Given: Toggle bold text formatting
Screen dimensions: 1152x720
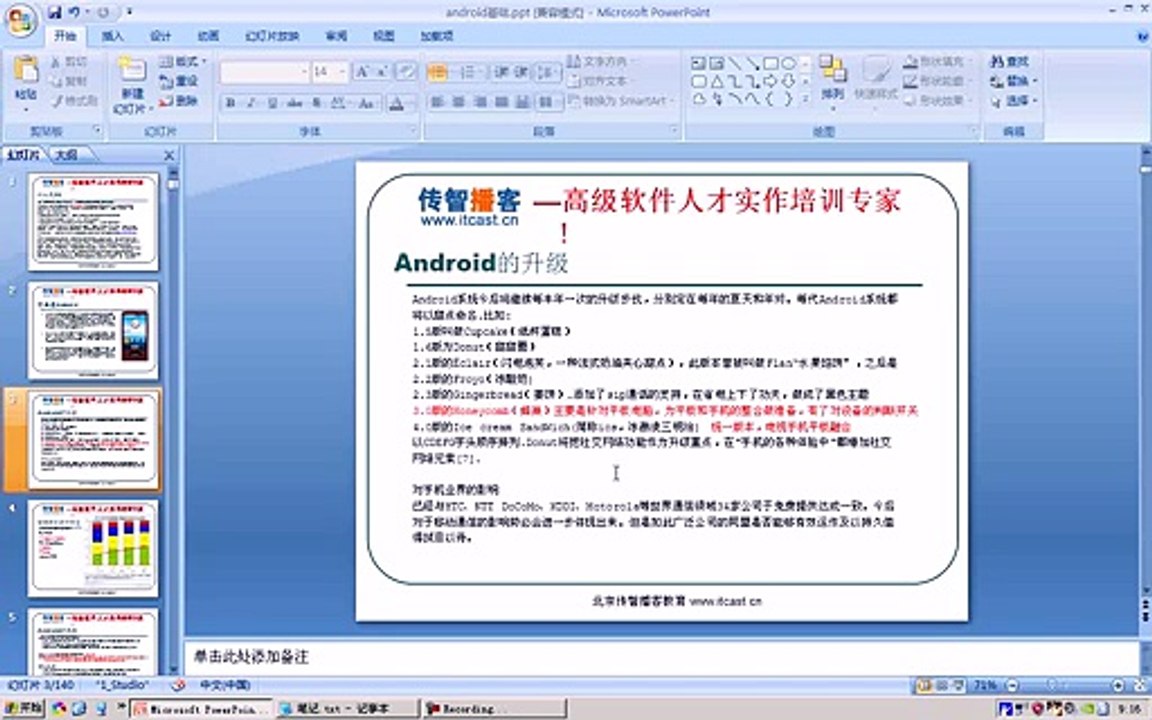Looking at the screenshot, I should point(230,103).
